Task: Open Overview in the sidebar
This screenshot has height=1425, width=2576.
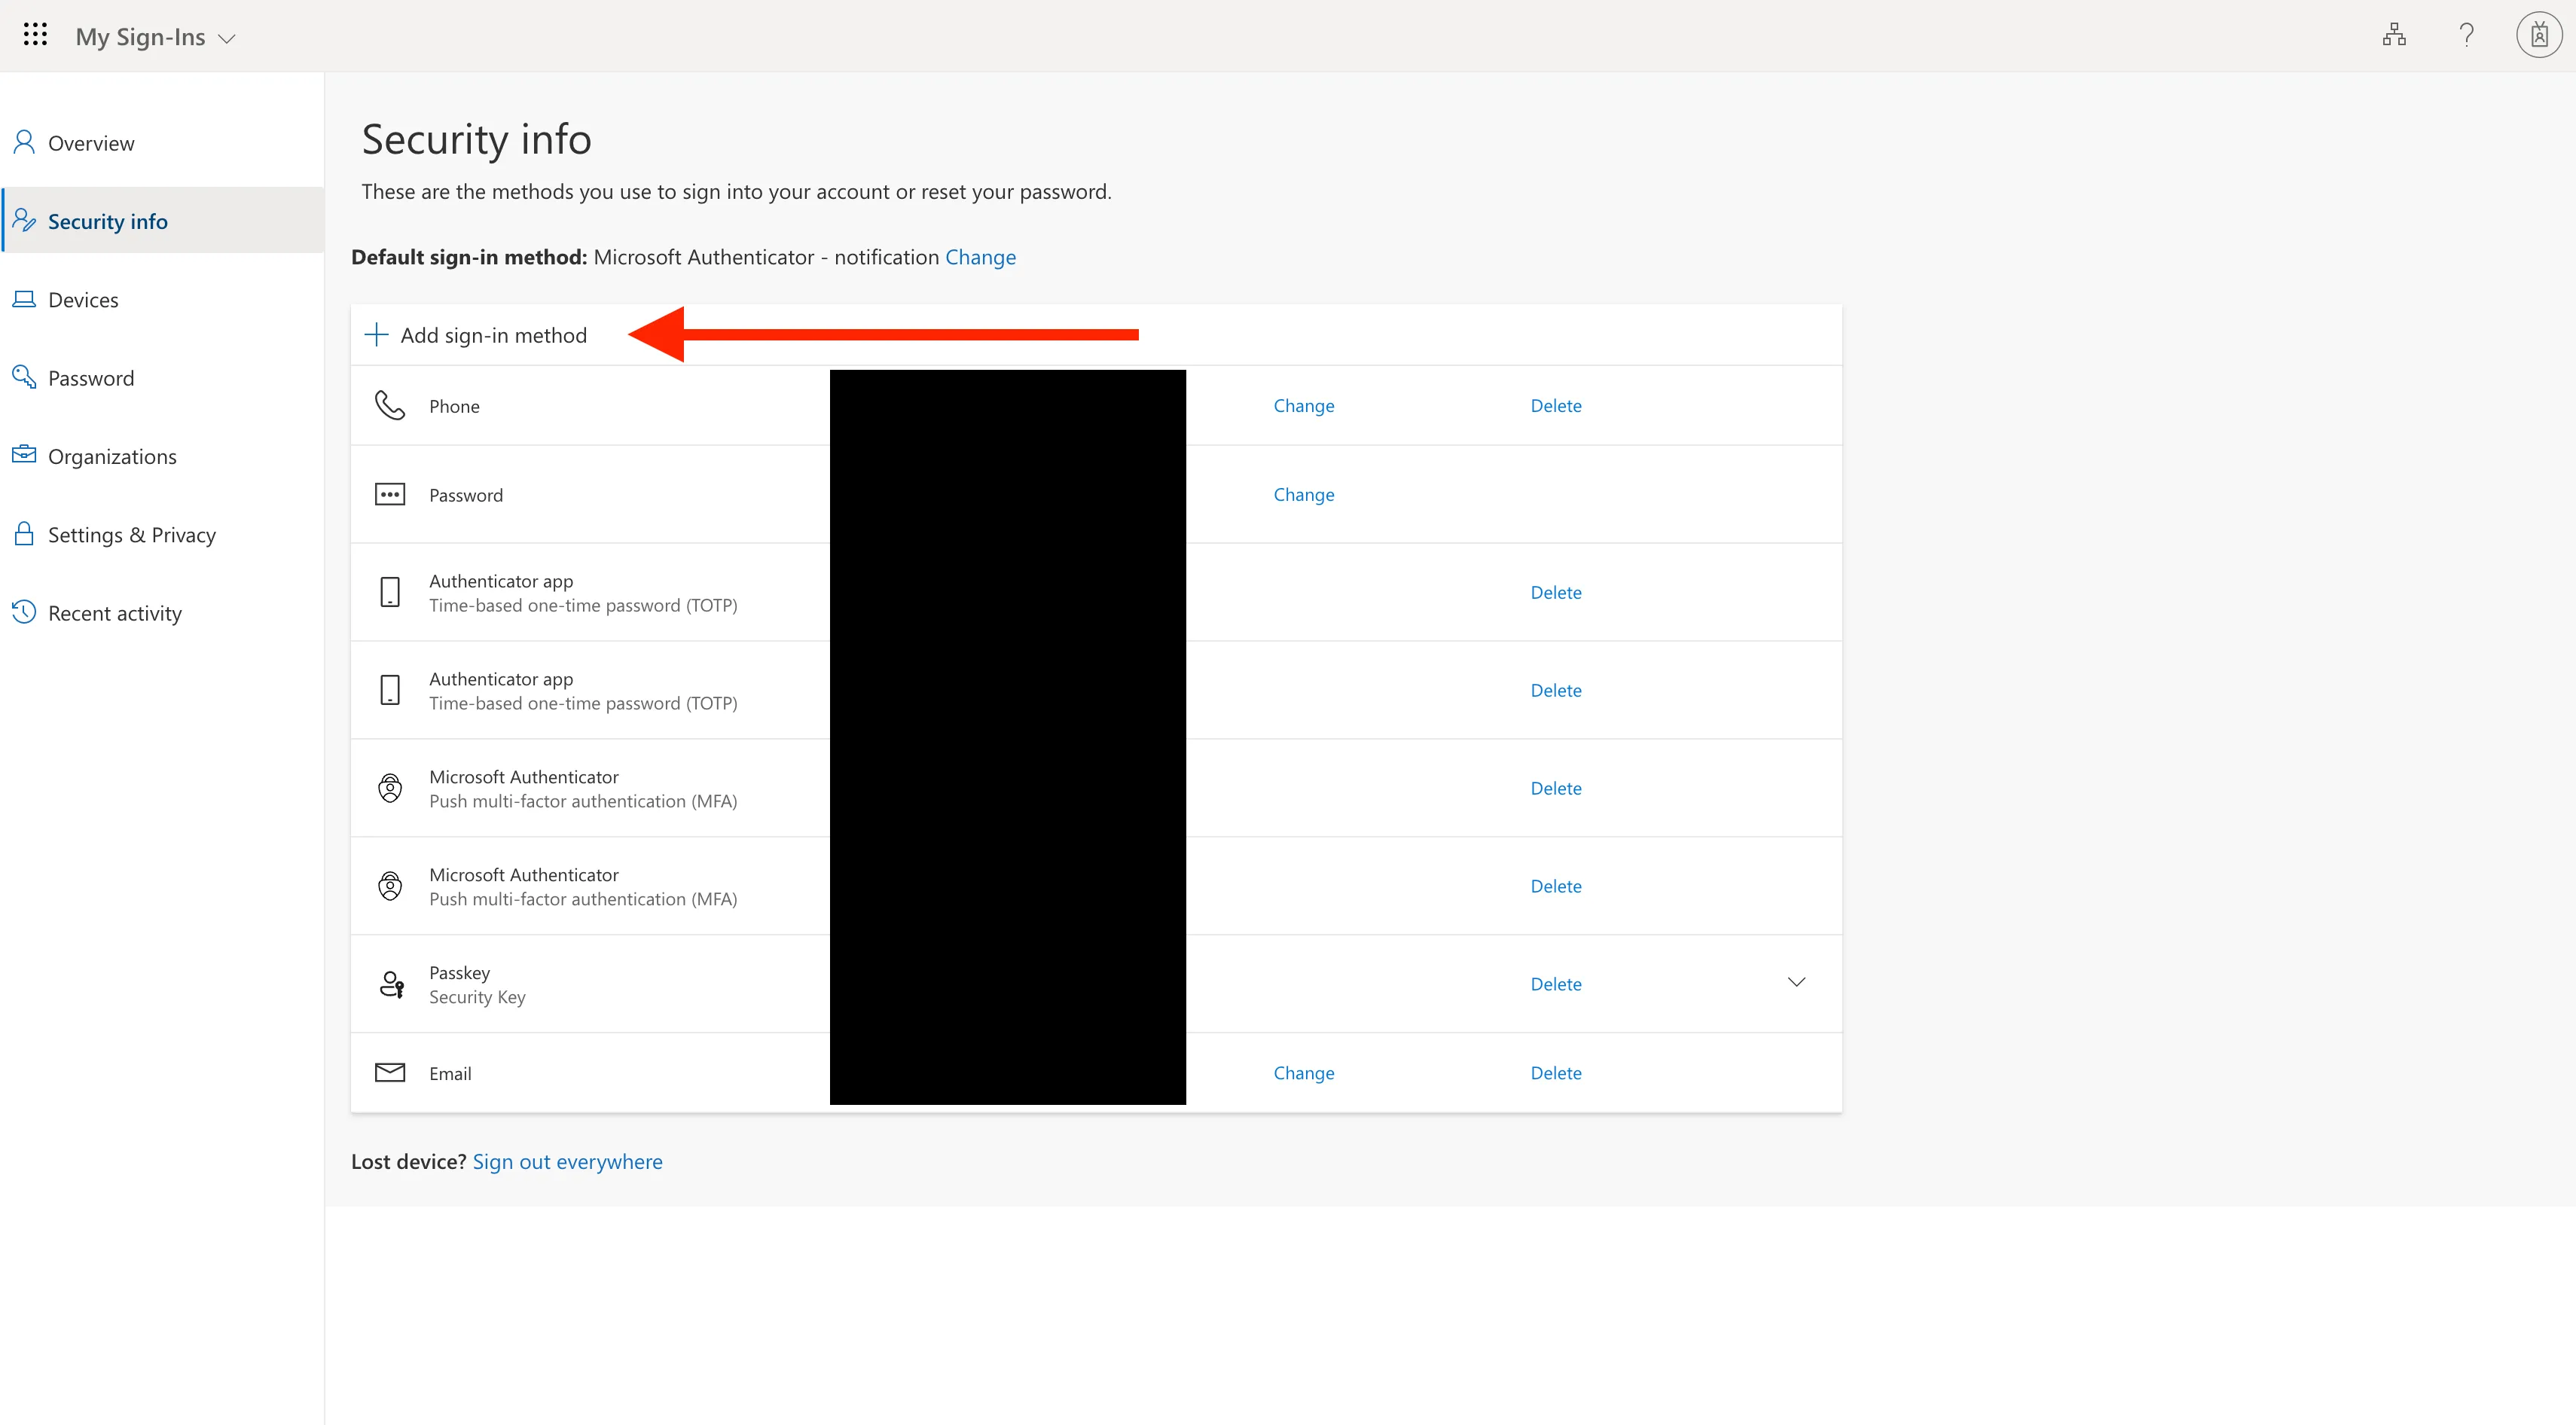Action: coord(91,143)
